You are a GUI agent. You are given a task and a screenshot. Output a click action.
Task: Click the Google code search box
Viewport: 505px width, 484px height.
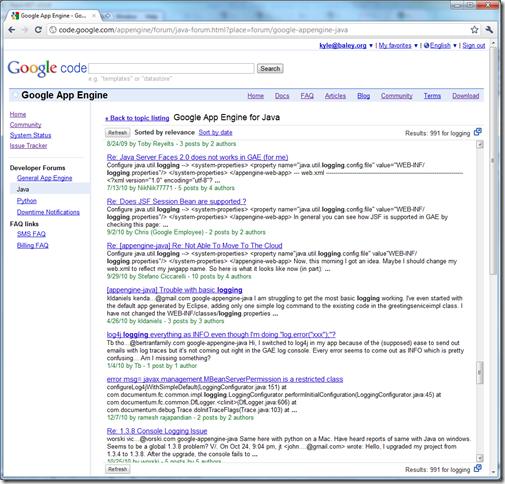tap(171, 68)
